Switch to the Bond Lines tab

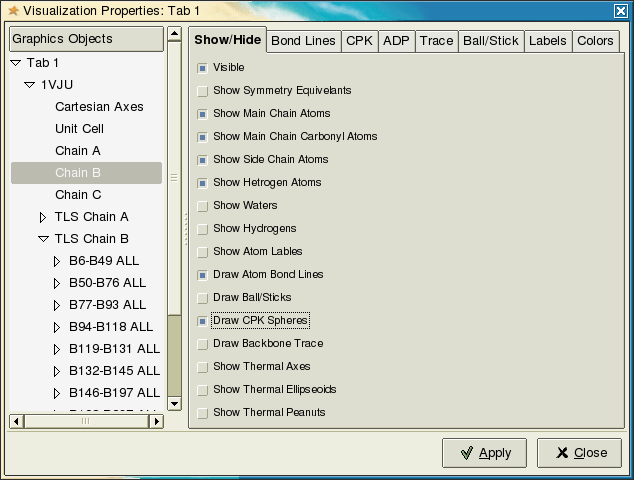(x=303, y=41)
